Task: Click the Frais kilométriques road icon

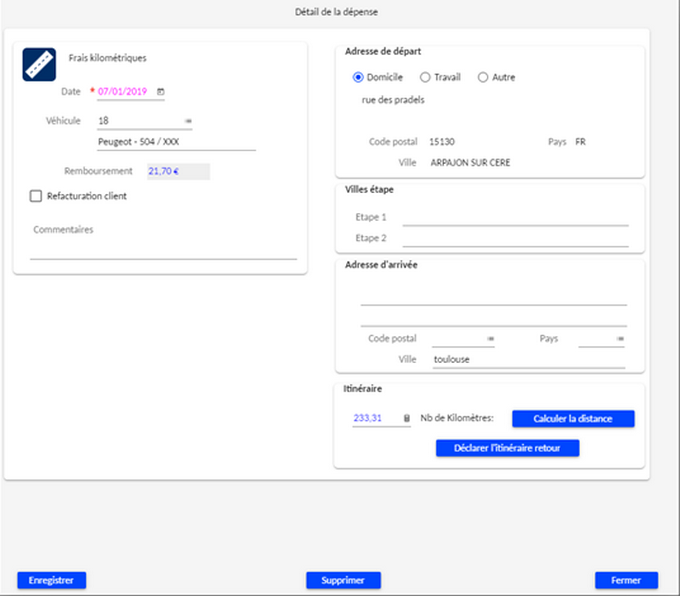Action: pos(39,64)
